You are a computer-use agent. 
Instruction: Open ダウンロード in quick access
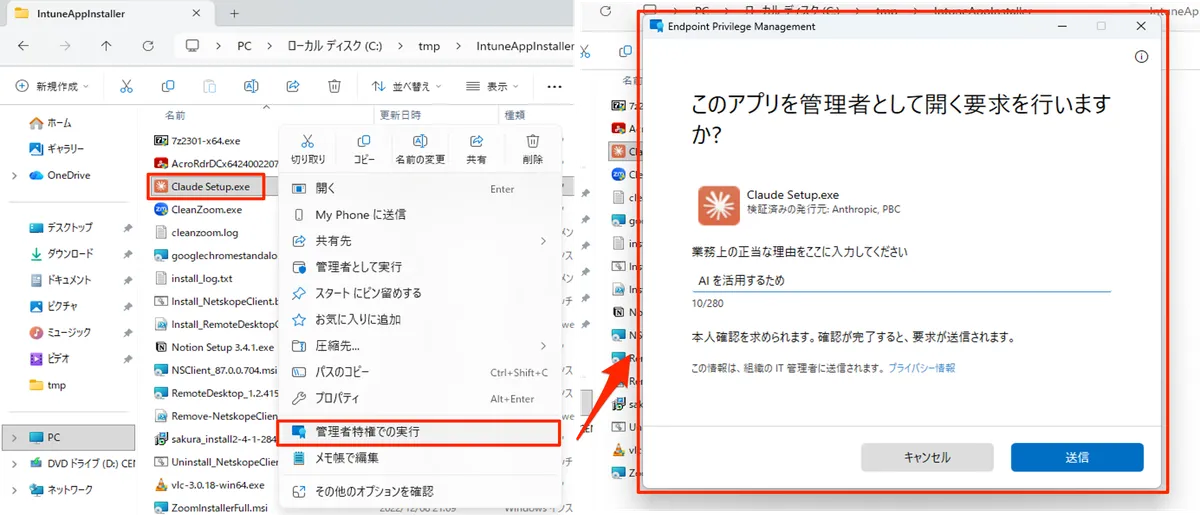(61, 254)
